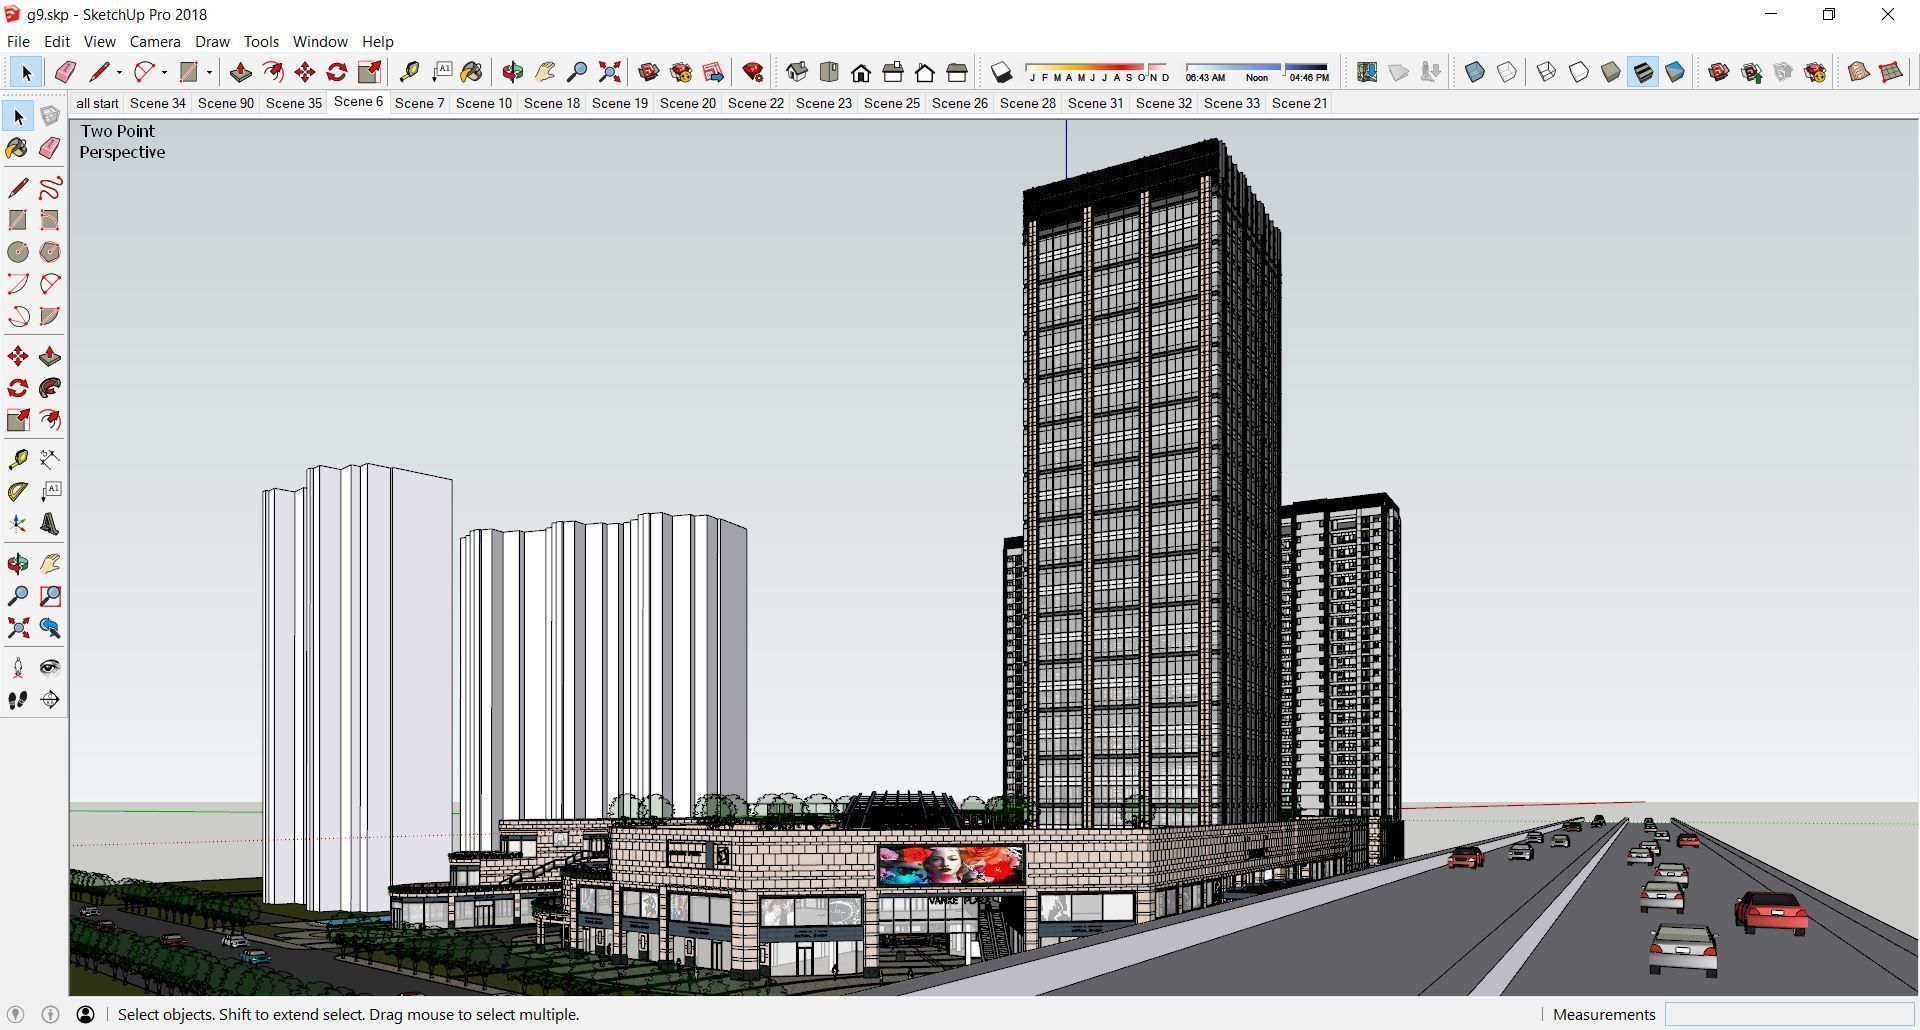This screenshot has height=1030, width=1920.
Task: Select the Freehand tool in left toolbar
Action: [50, 188]
